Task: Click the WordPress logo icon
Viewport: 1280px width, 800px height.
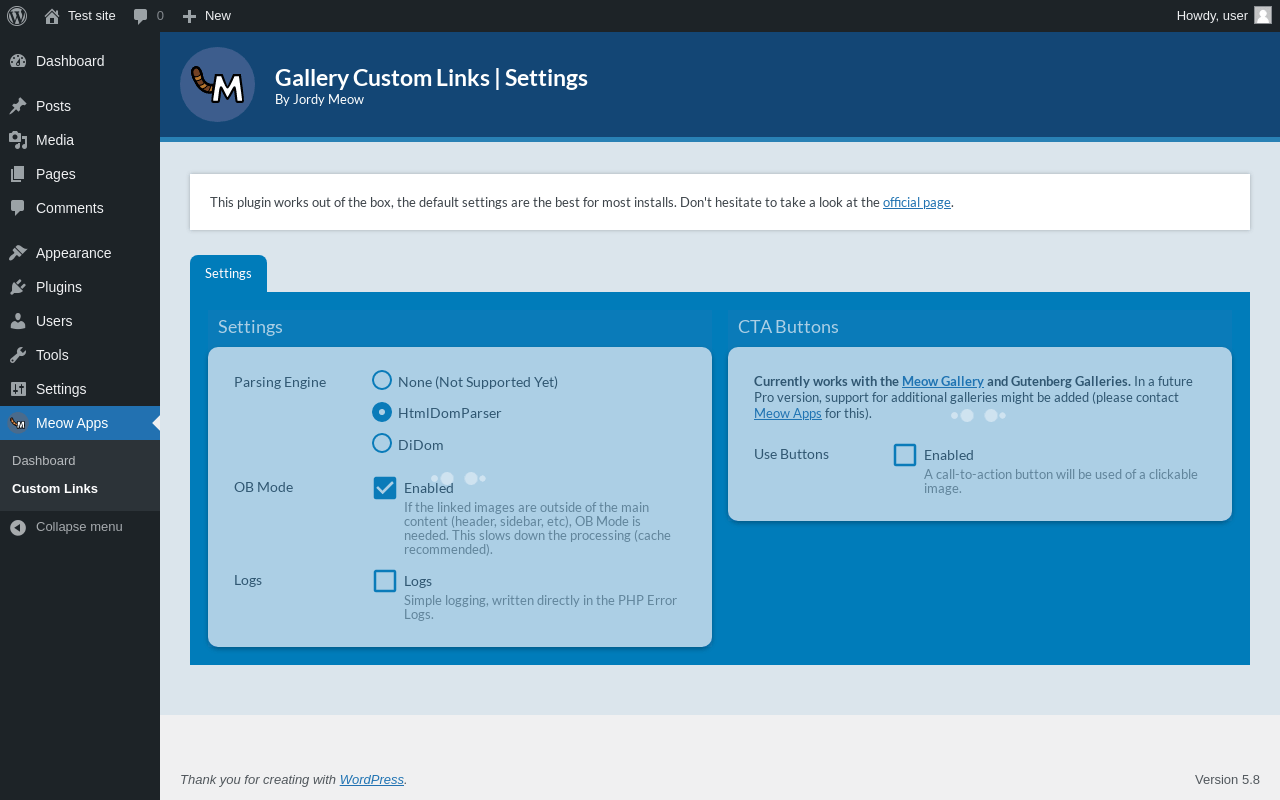Action: (17, 16)
